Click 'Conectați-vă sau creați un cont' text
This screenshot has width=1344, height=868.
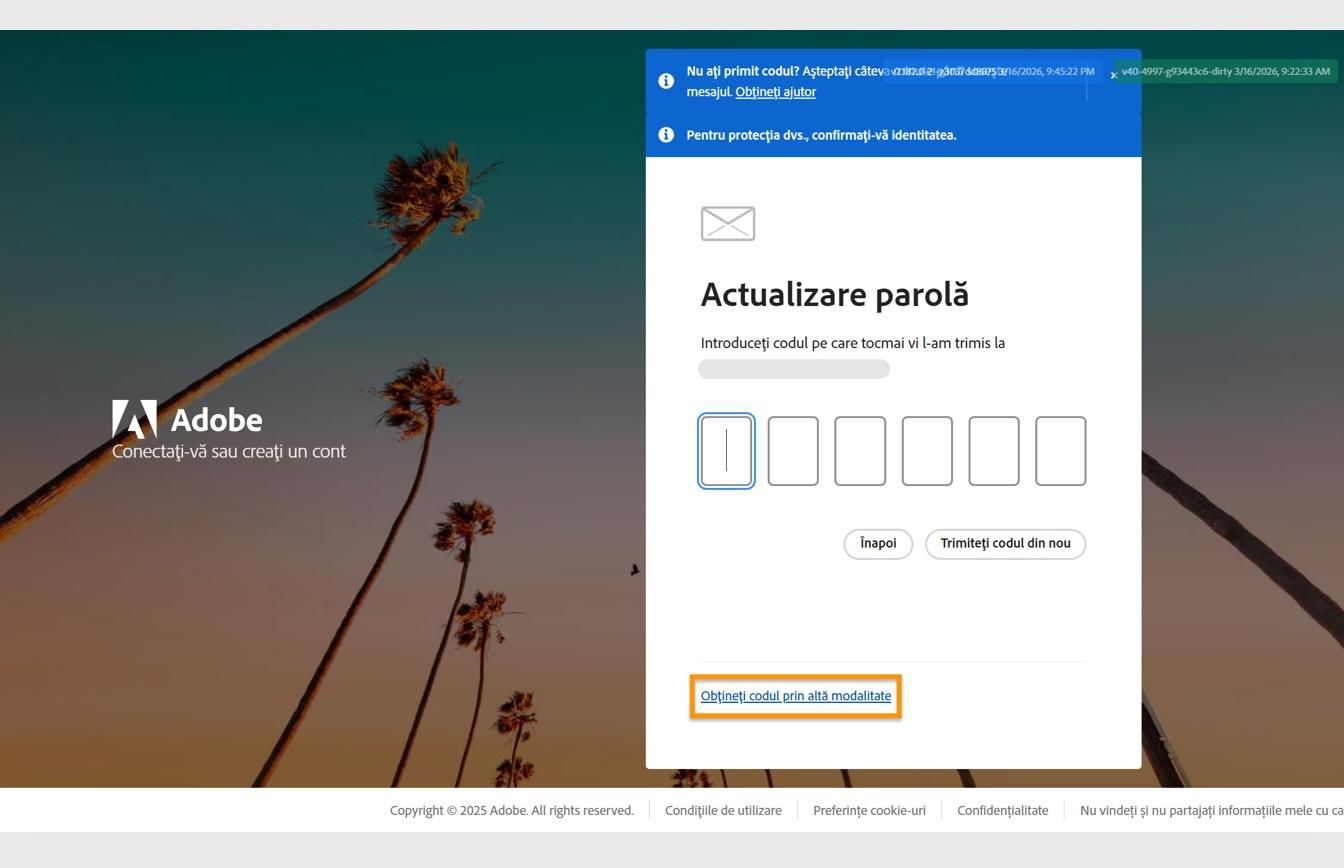click(x=229, y=452)
